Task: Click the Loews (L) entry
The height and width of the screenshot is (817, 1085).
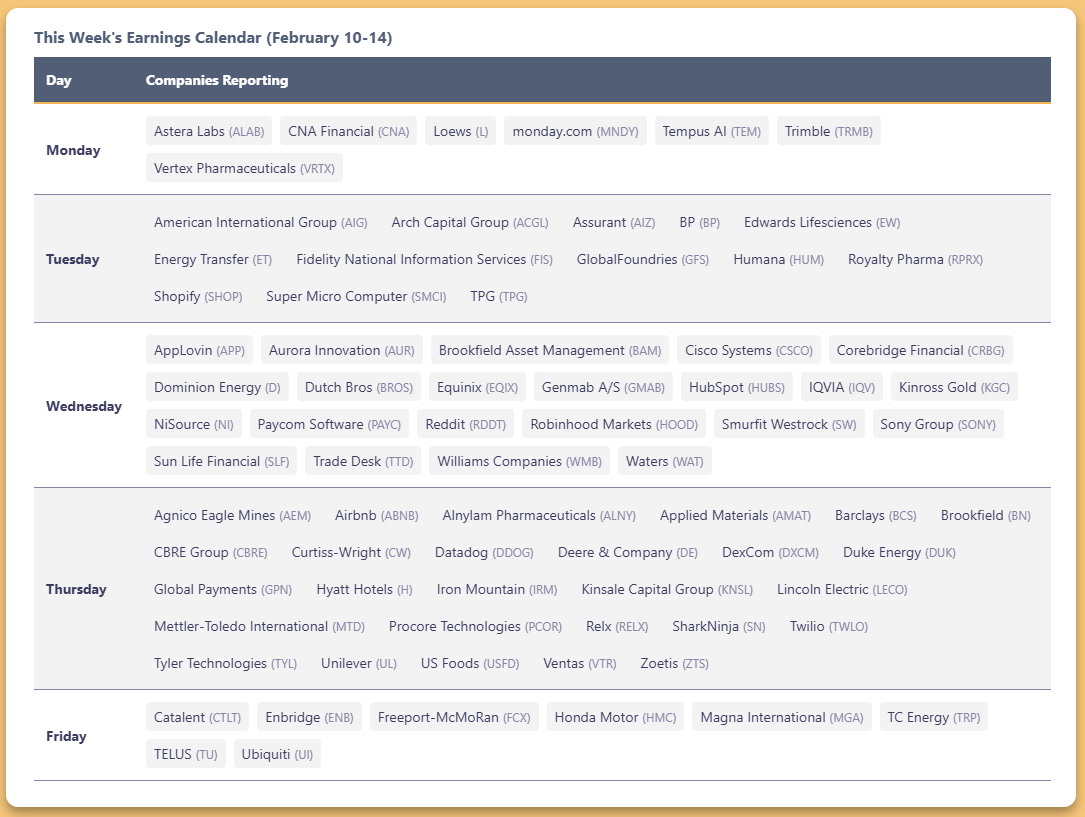Action: 461,131
